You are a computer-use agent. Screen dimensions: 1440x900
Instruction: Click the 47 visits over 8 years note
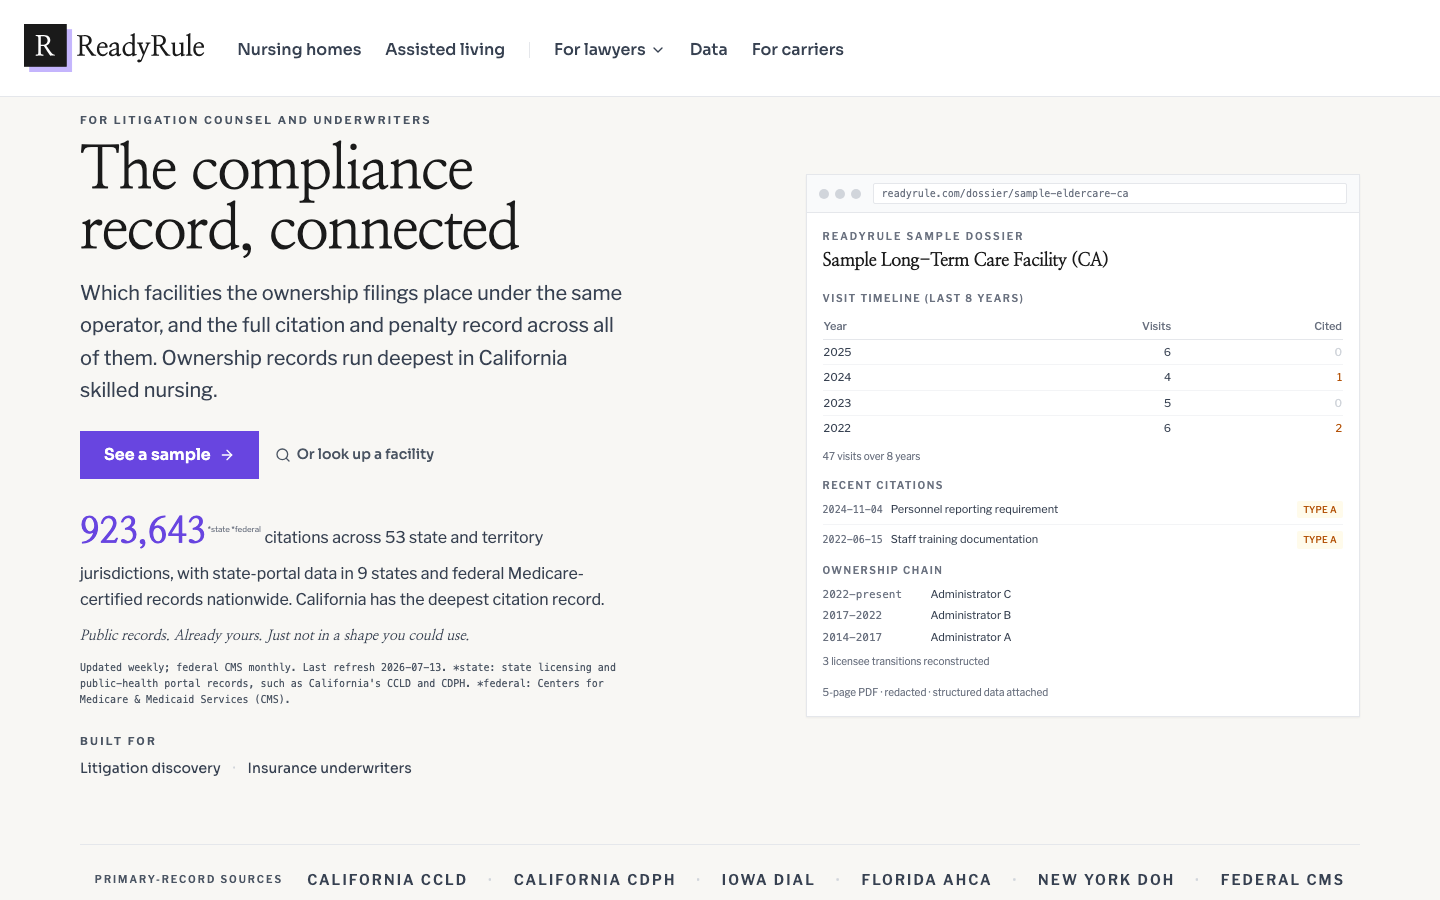871,456
